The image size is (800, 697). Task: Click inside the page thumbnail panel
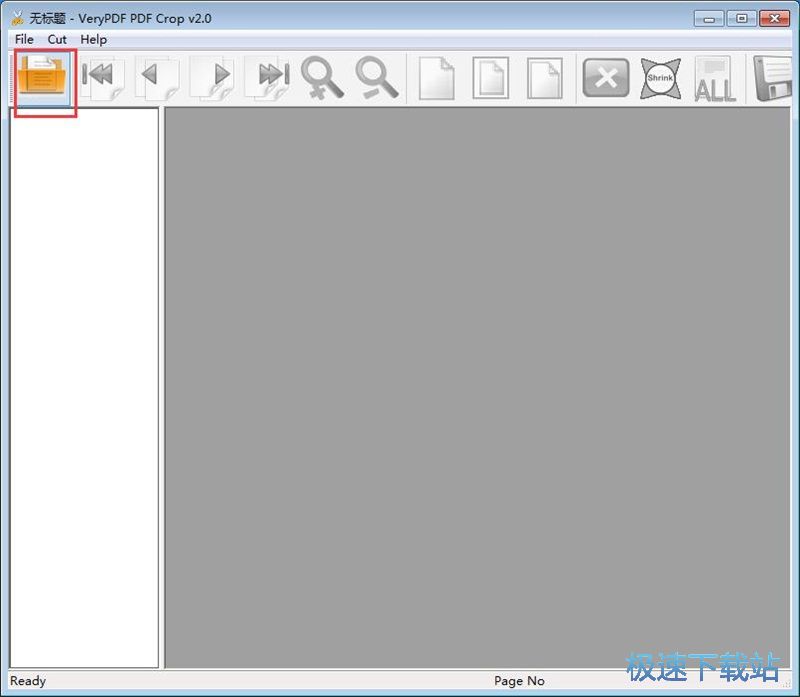(85, 390)
